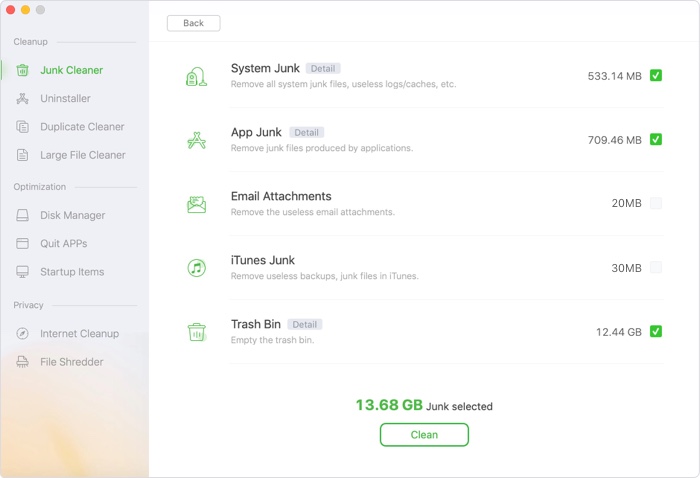Screen dimensions: 700x478
Task: Close the window with red button
Action: (11, 10)
